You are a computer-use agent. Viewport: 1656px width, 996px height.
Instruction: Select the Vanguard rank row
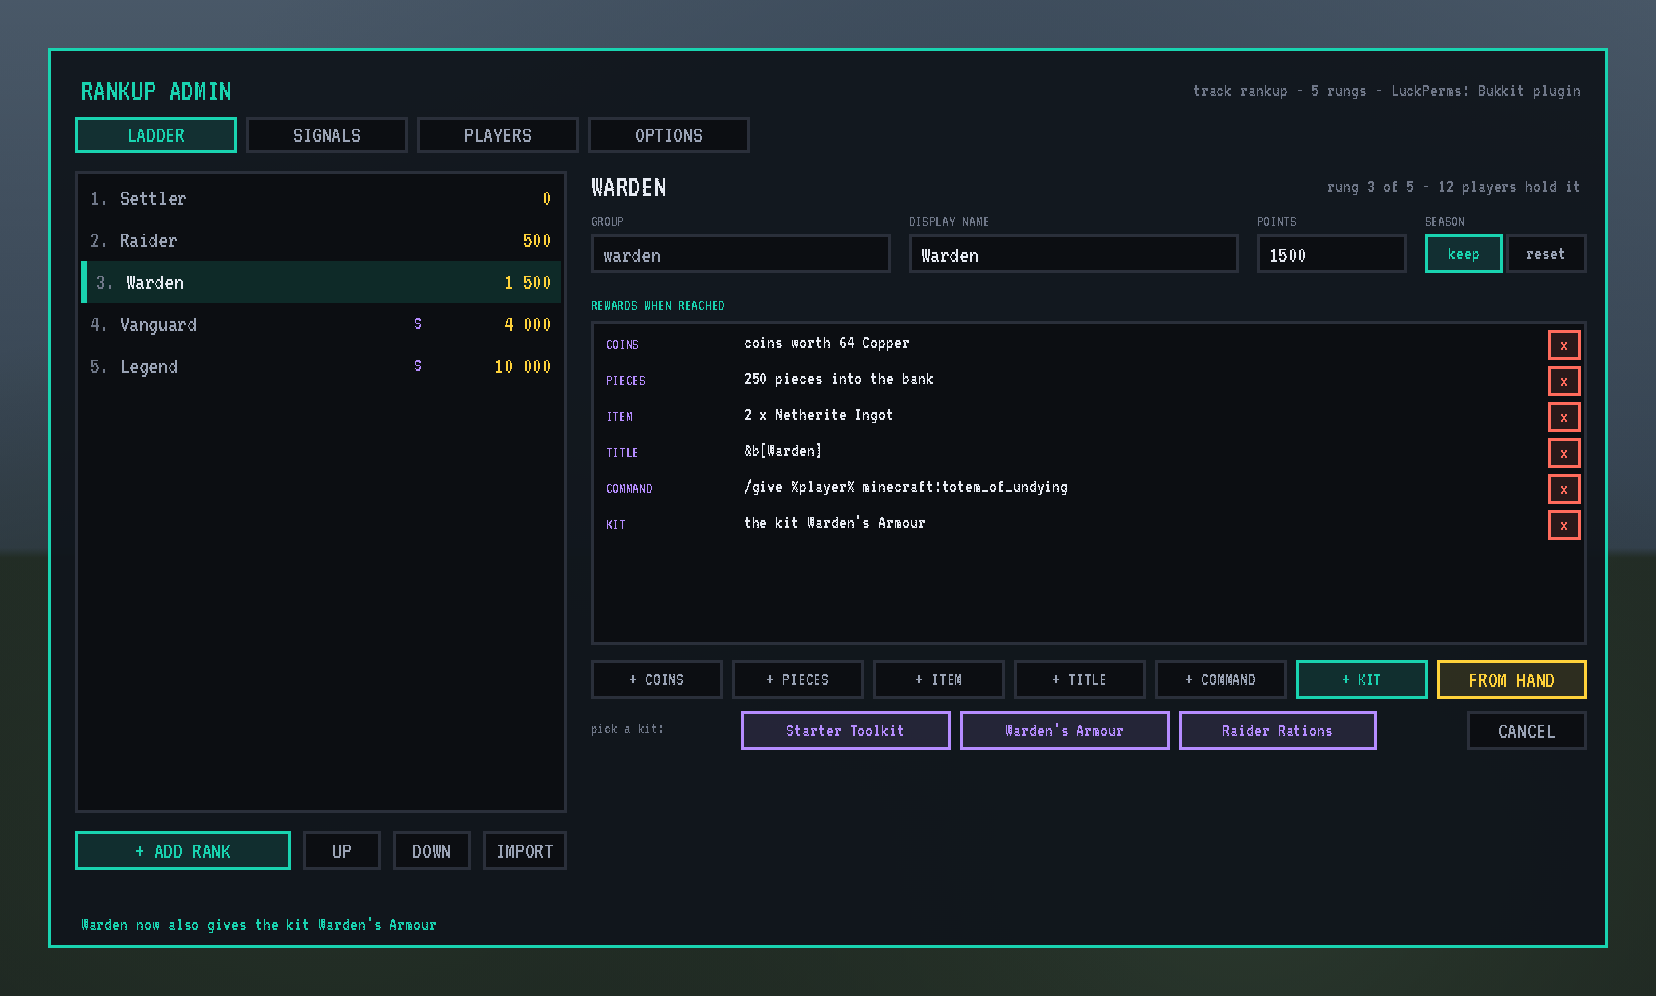point(321,325)
